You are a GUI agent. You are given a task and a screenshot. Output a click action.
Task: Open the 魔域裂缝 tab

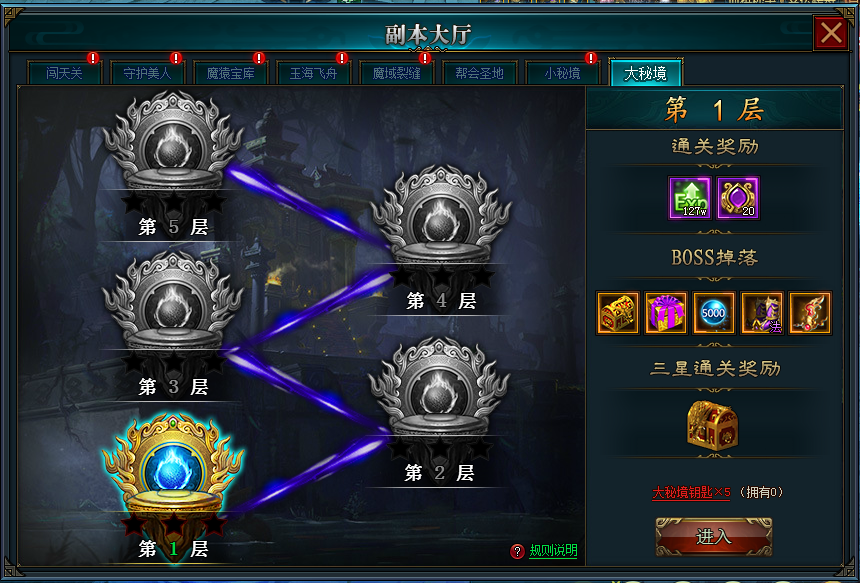coord(396,73)
